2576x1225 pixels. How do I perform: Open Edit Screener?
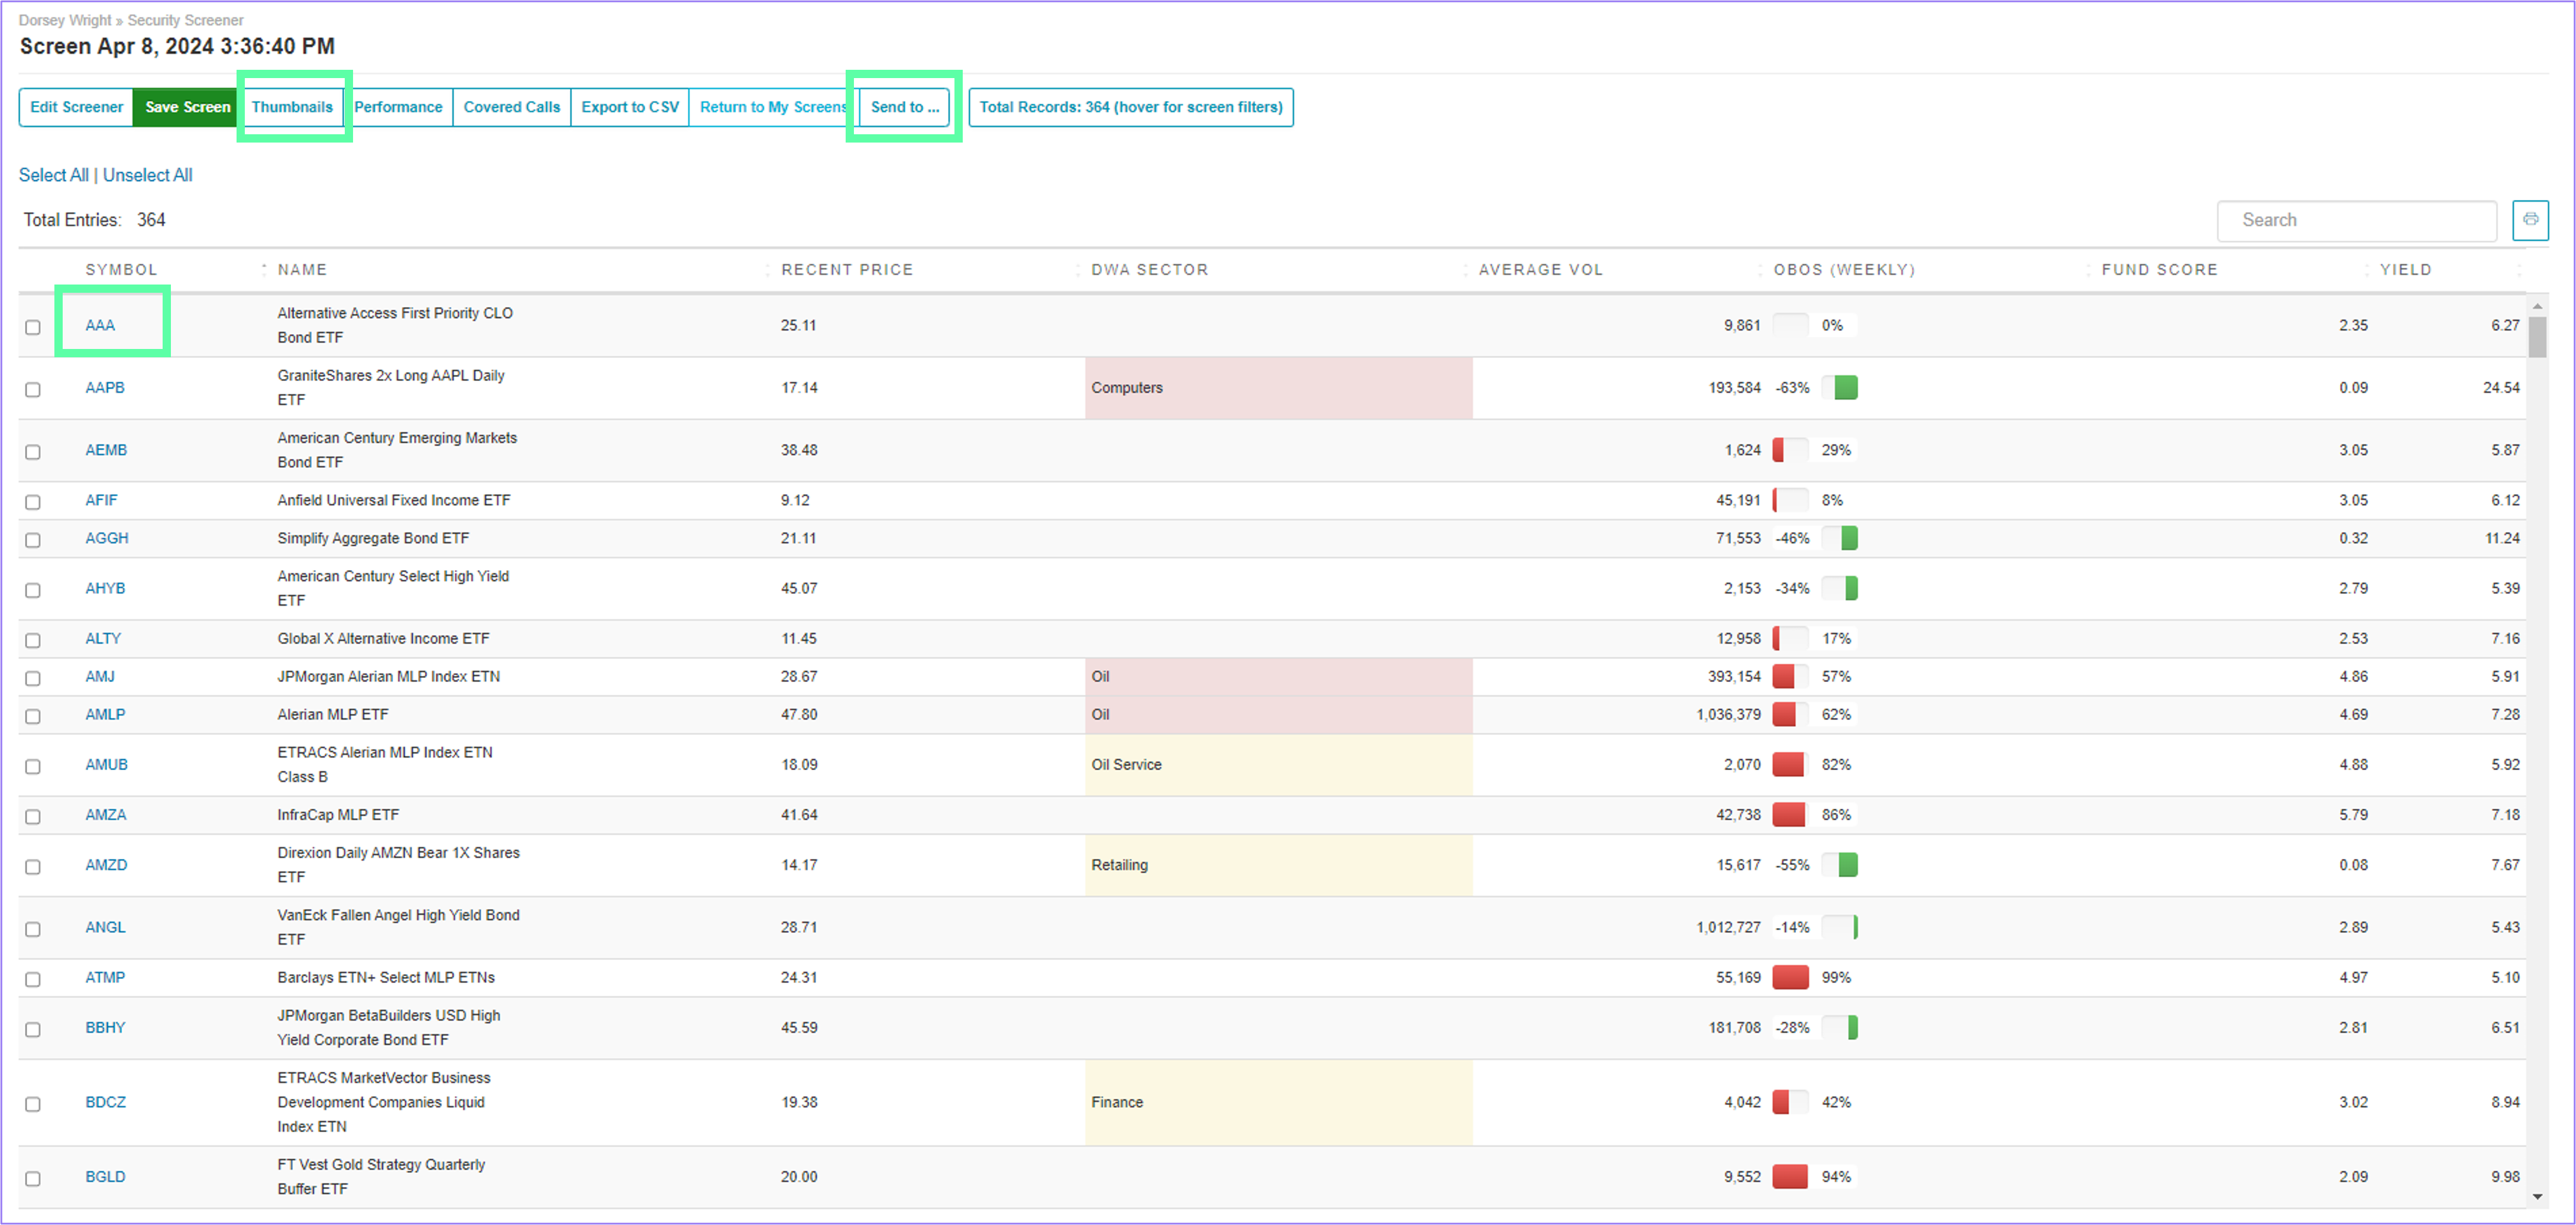point(76,107)
